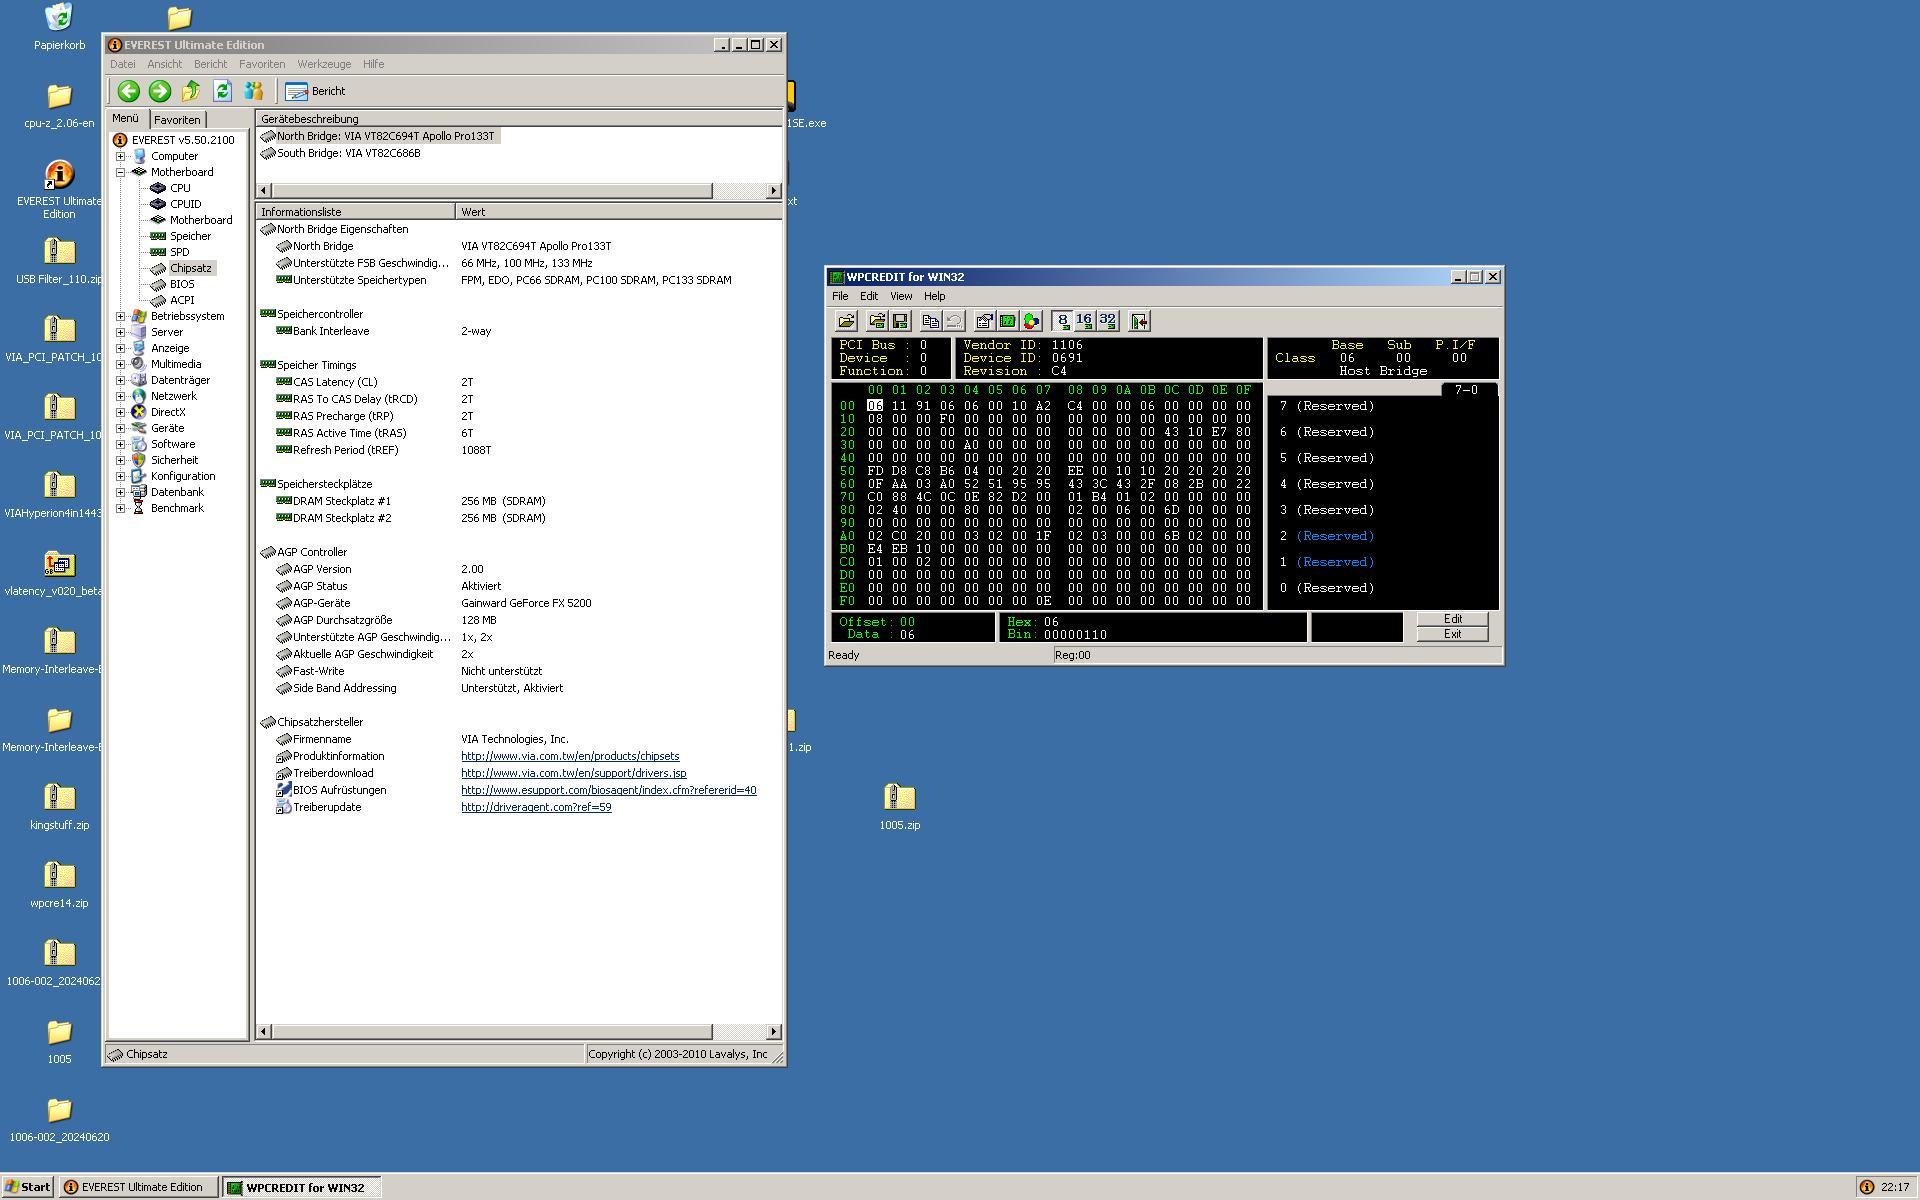Expand the Benchmark tree node
Viewport: 1920px width, 1200px height.
tap(121, 508)
